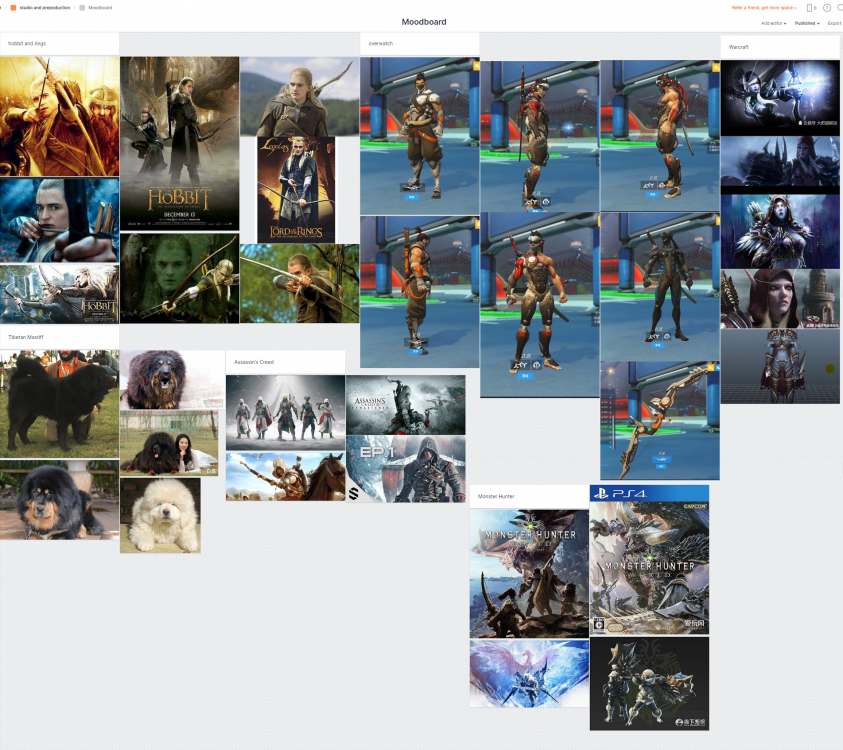Viewport: 843px width, 750px height.
Task: Select the 'Assassin's Creed' column header
Action: tap(285, 362)
